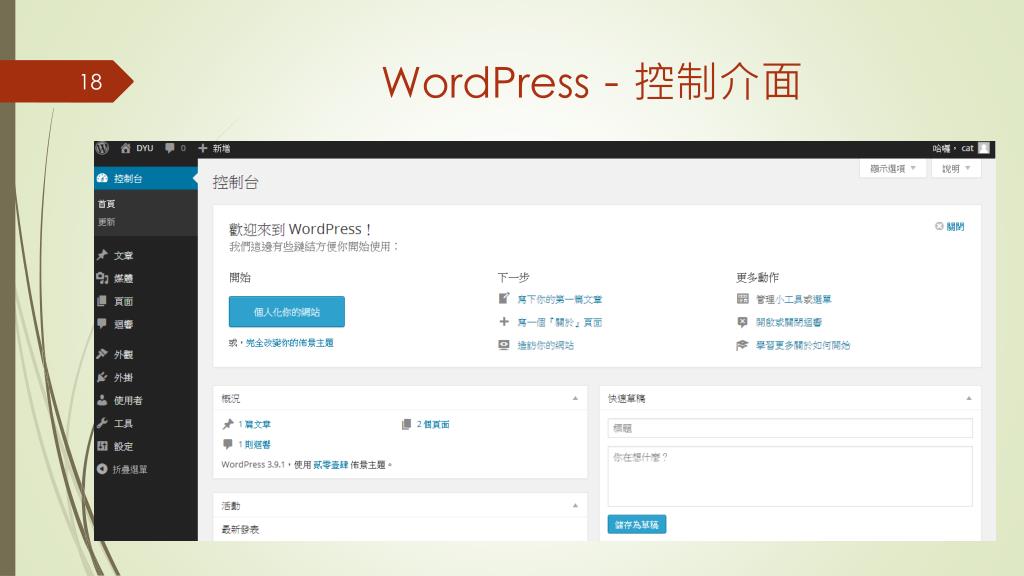Collapse the 概況 panel with its arrow
This screenshot has height=576, width=1024.
click(575, 398)
